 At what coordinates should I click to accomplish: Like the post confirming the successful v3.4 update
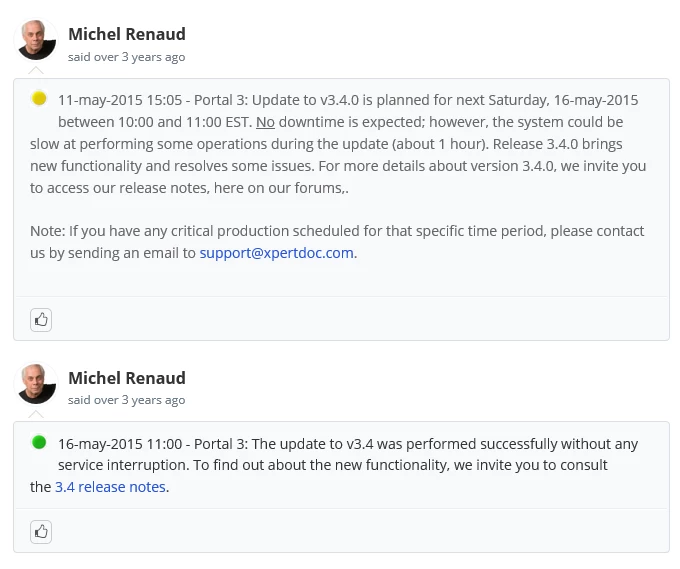coord(41,532)
